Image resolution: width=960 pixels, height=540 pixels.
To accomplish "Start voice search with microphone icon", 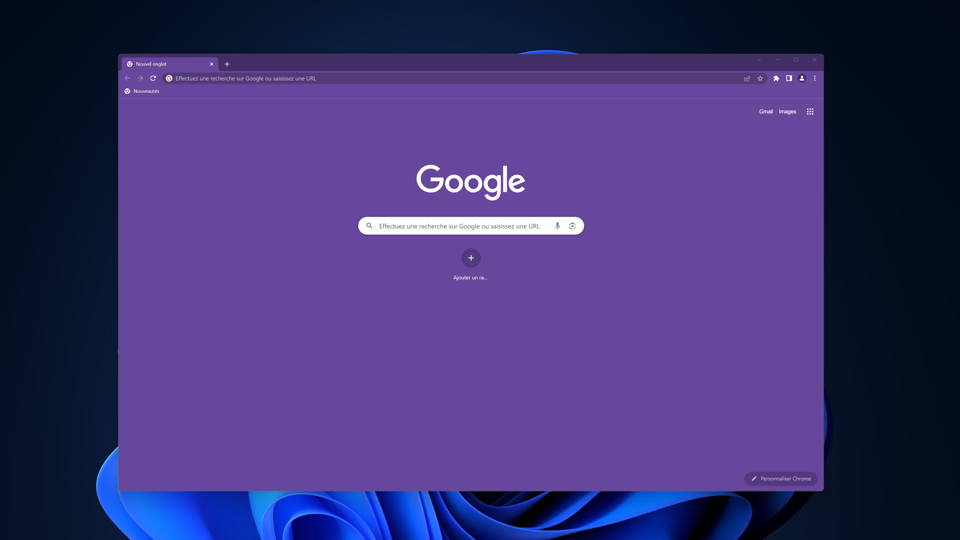I will coord(557,226).
